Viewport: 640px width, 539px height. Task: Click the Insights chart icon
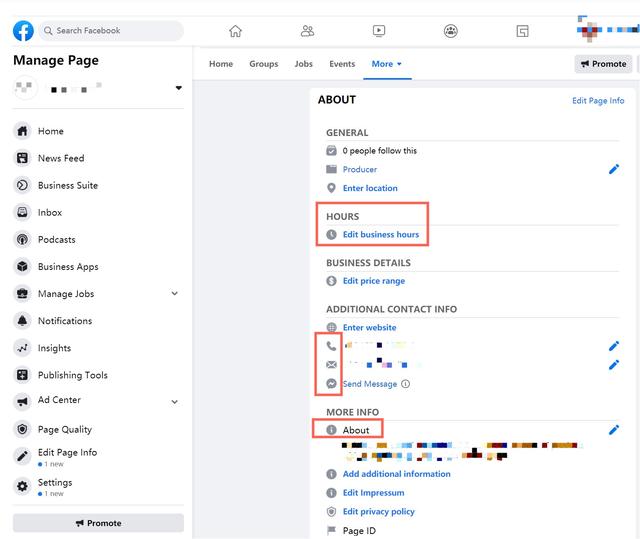coord(22,348)
